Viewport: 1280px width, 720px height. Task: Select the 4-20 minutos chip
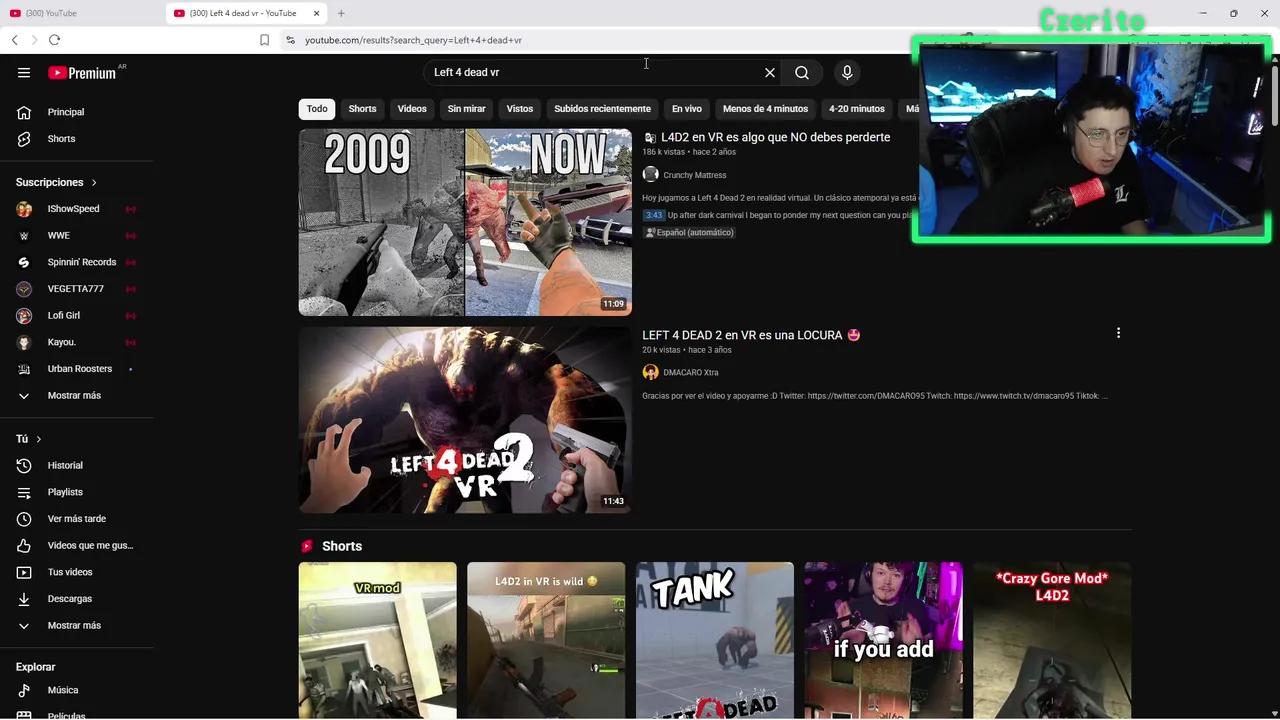tap(857, 109)
